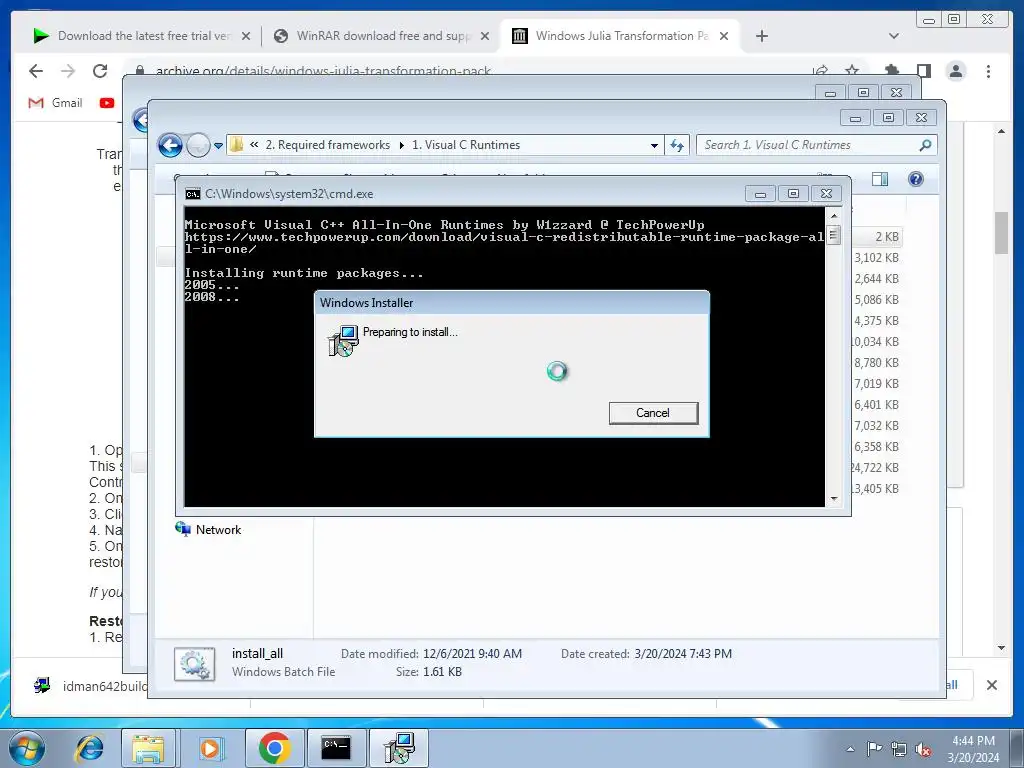Image resolution: width=1024 pixels, height=768 pixels.
Task: Switch to cmd window from taskbar
Action: [336, 748]
